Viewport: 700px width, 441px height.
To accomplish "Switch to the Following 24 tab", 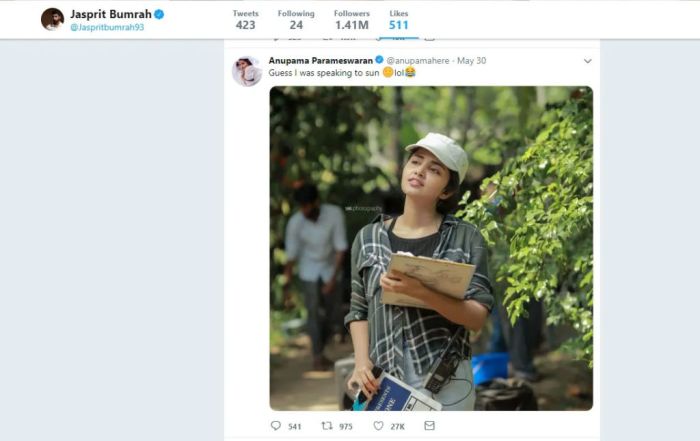I will [x=296, y=20].
